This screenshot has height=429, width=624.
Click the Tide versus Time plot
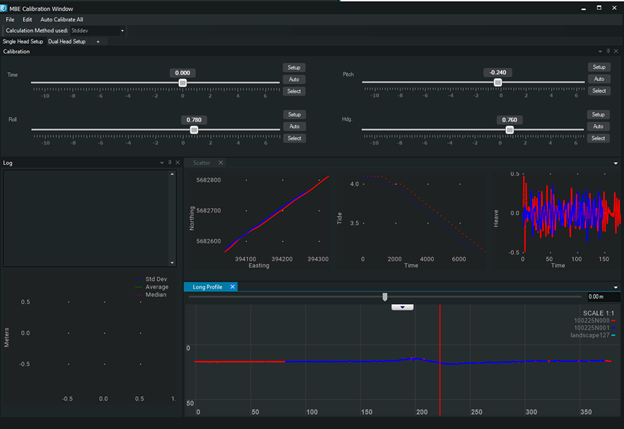(x=411, y=220)
